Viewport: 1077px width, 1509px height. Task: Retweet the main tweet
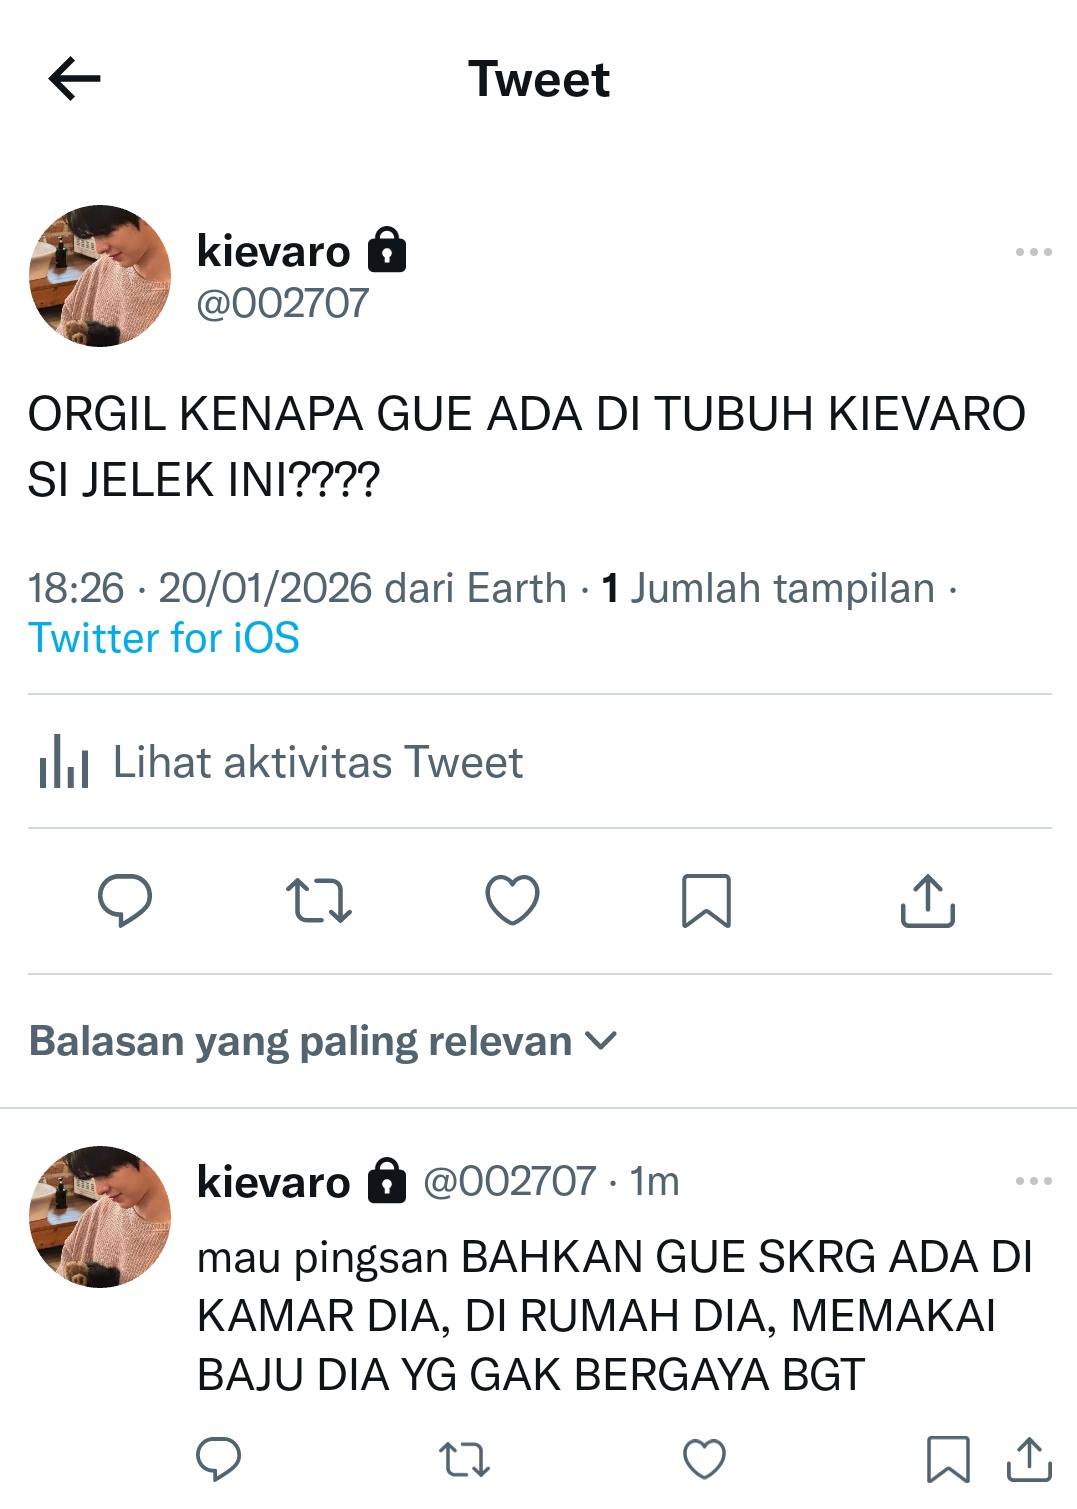[x=318, y=900]
